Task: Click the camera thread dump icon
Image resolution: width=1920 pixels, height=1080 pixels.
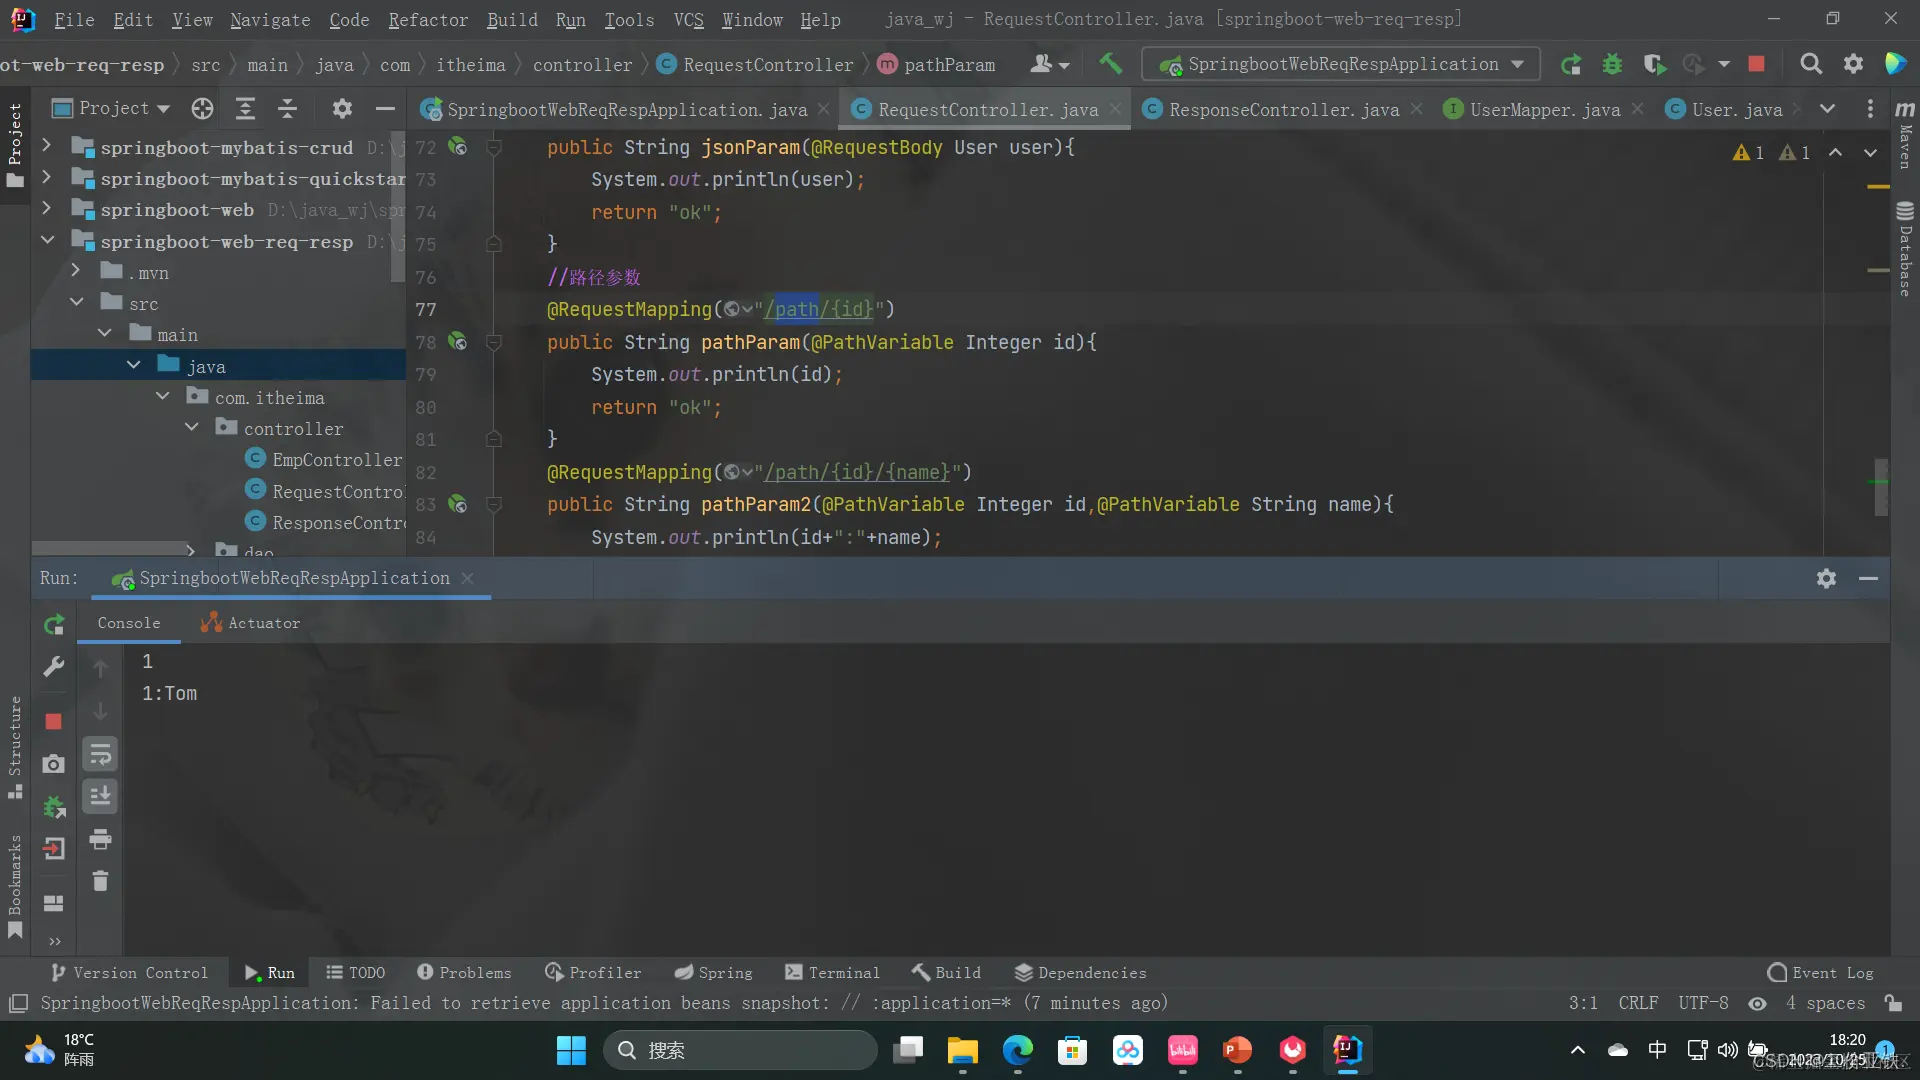Action: pyautogui.click(x=54, y=764)
